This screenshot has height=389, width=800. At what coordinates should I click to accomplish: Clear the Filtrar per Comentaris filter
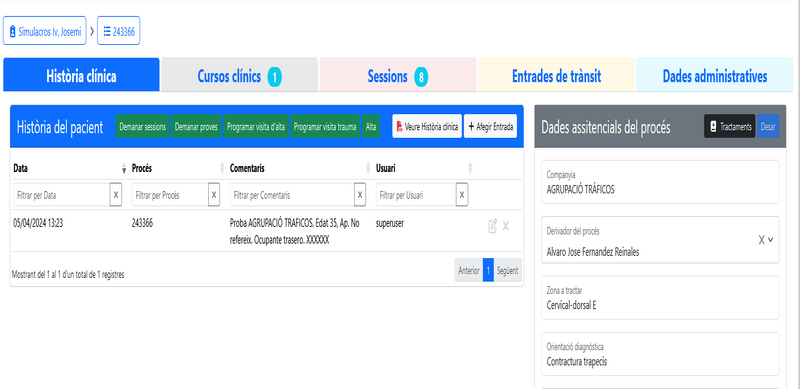pos(360,194)
